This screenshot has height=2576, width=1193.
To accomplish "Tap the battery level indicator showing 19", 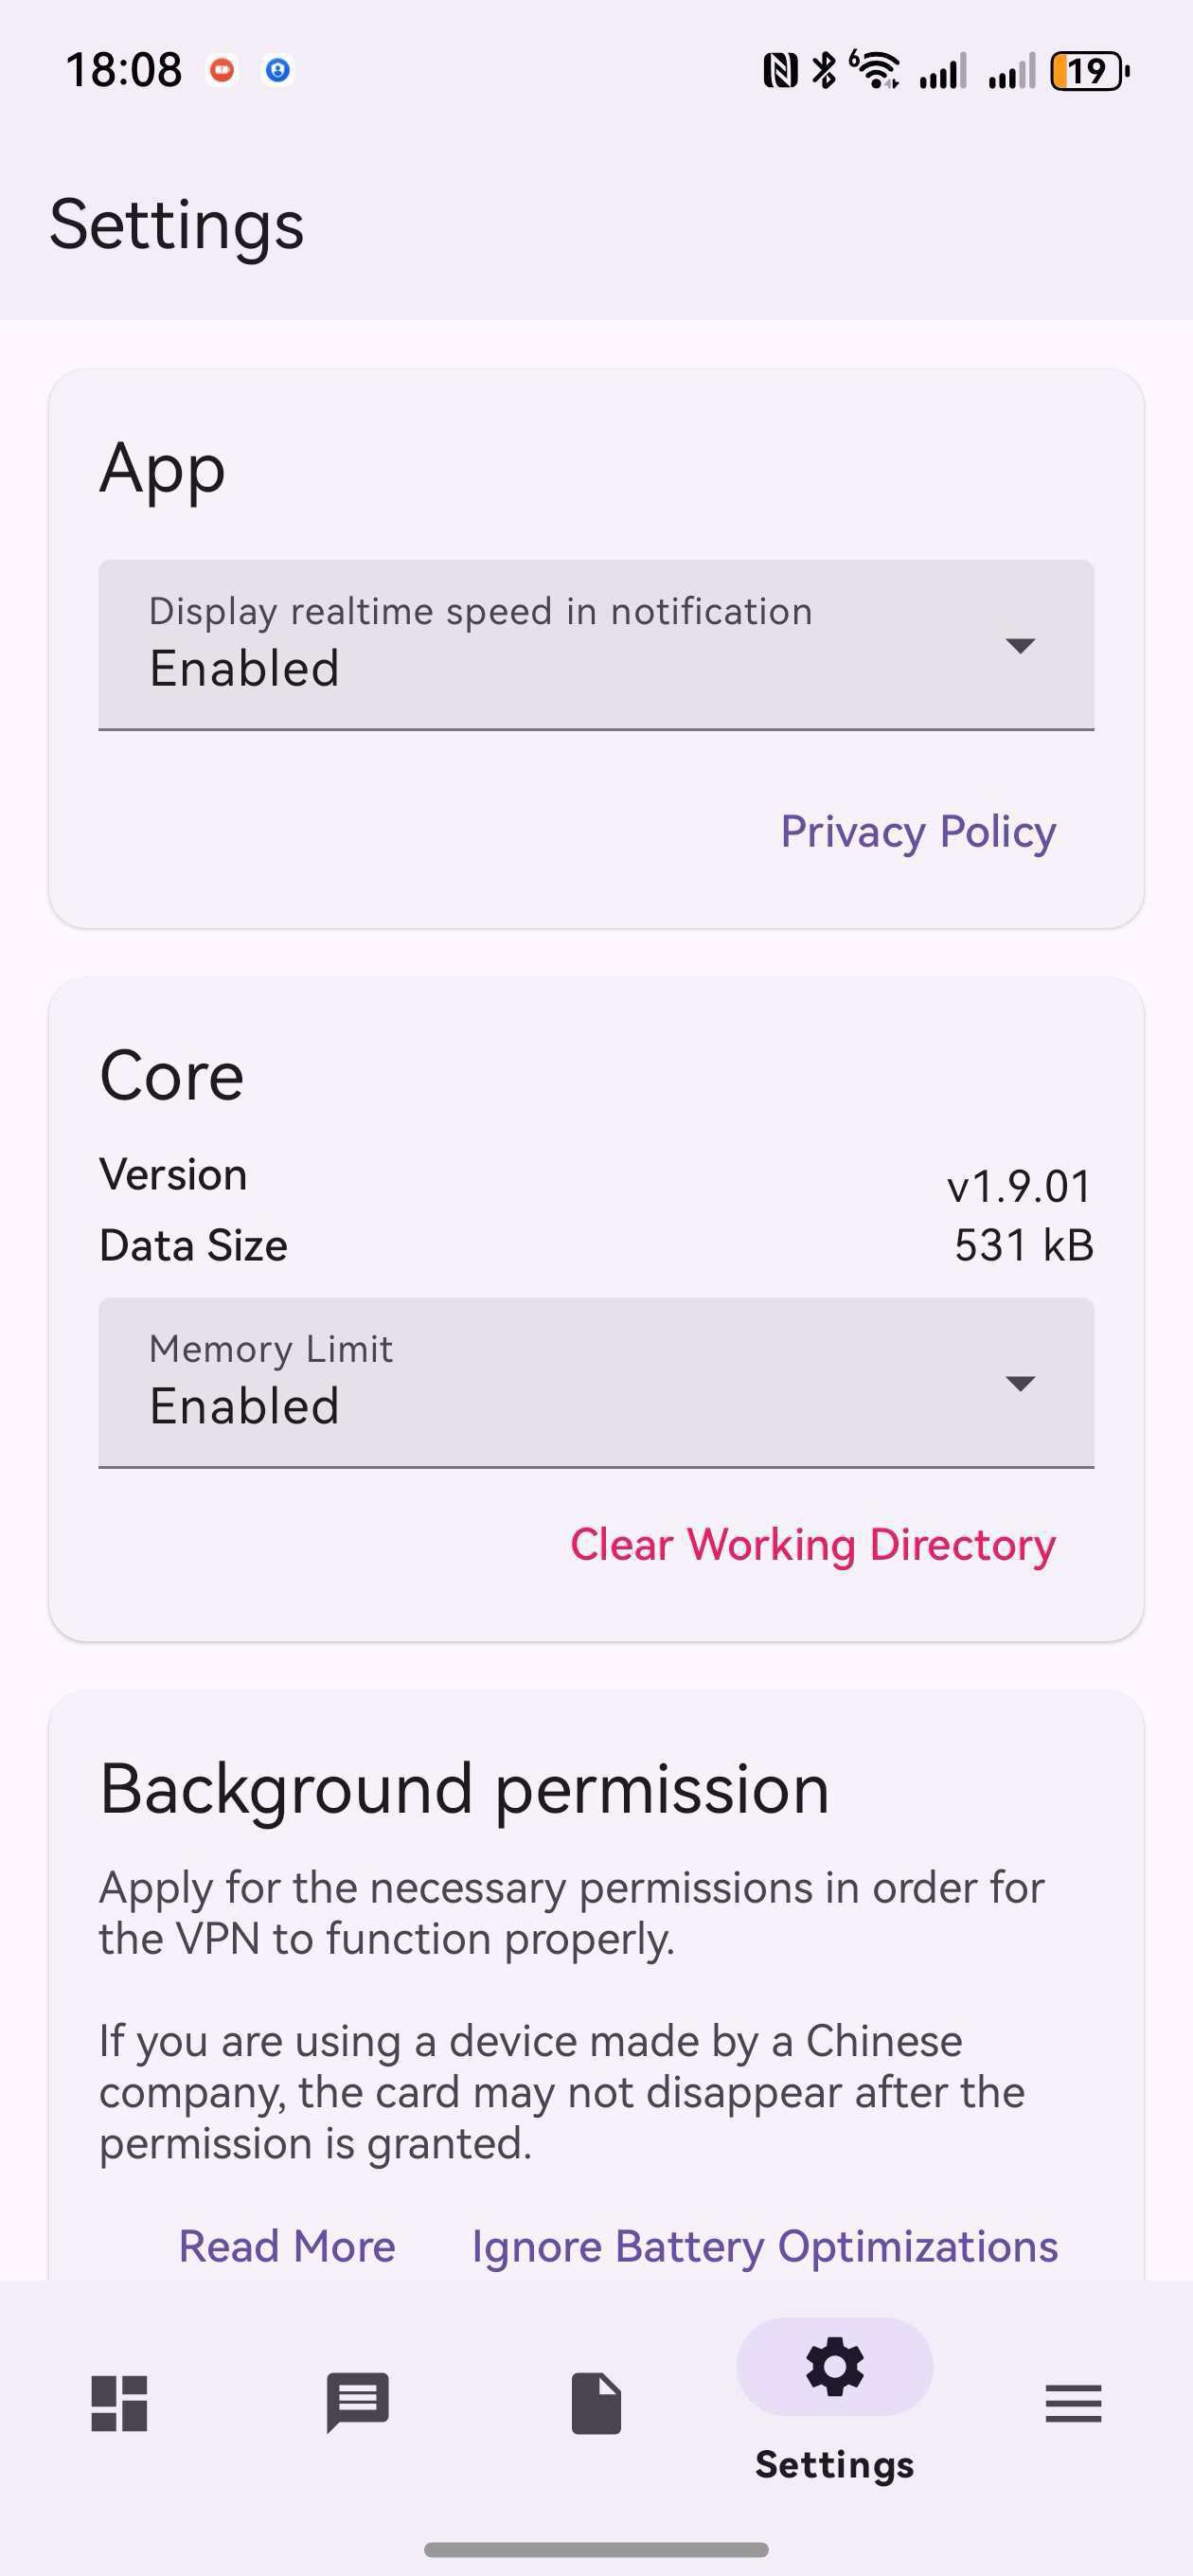I will click(1087, 70).
